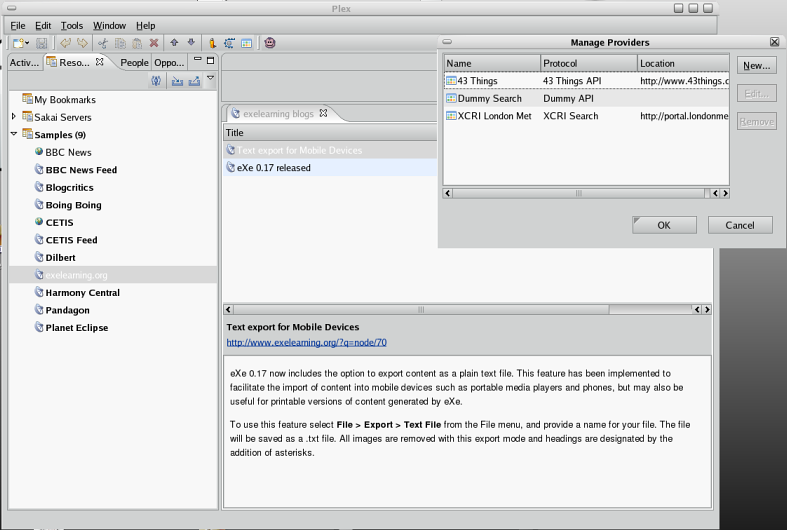Expand the Sakai Servers tree node
Image resolution: width=787 pixels, height=530 pixels.
[14, 116]
